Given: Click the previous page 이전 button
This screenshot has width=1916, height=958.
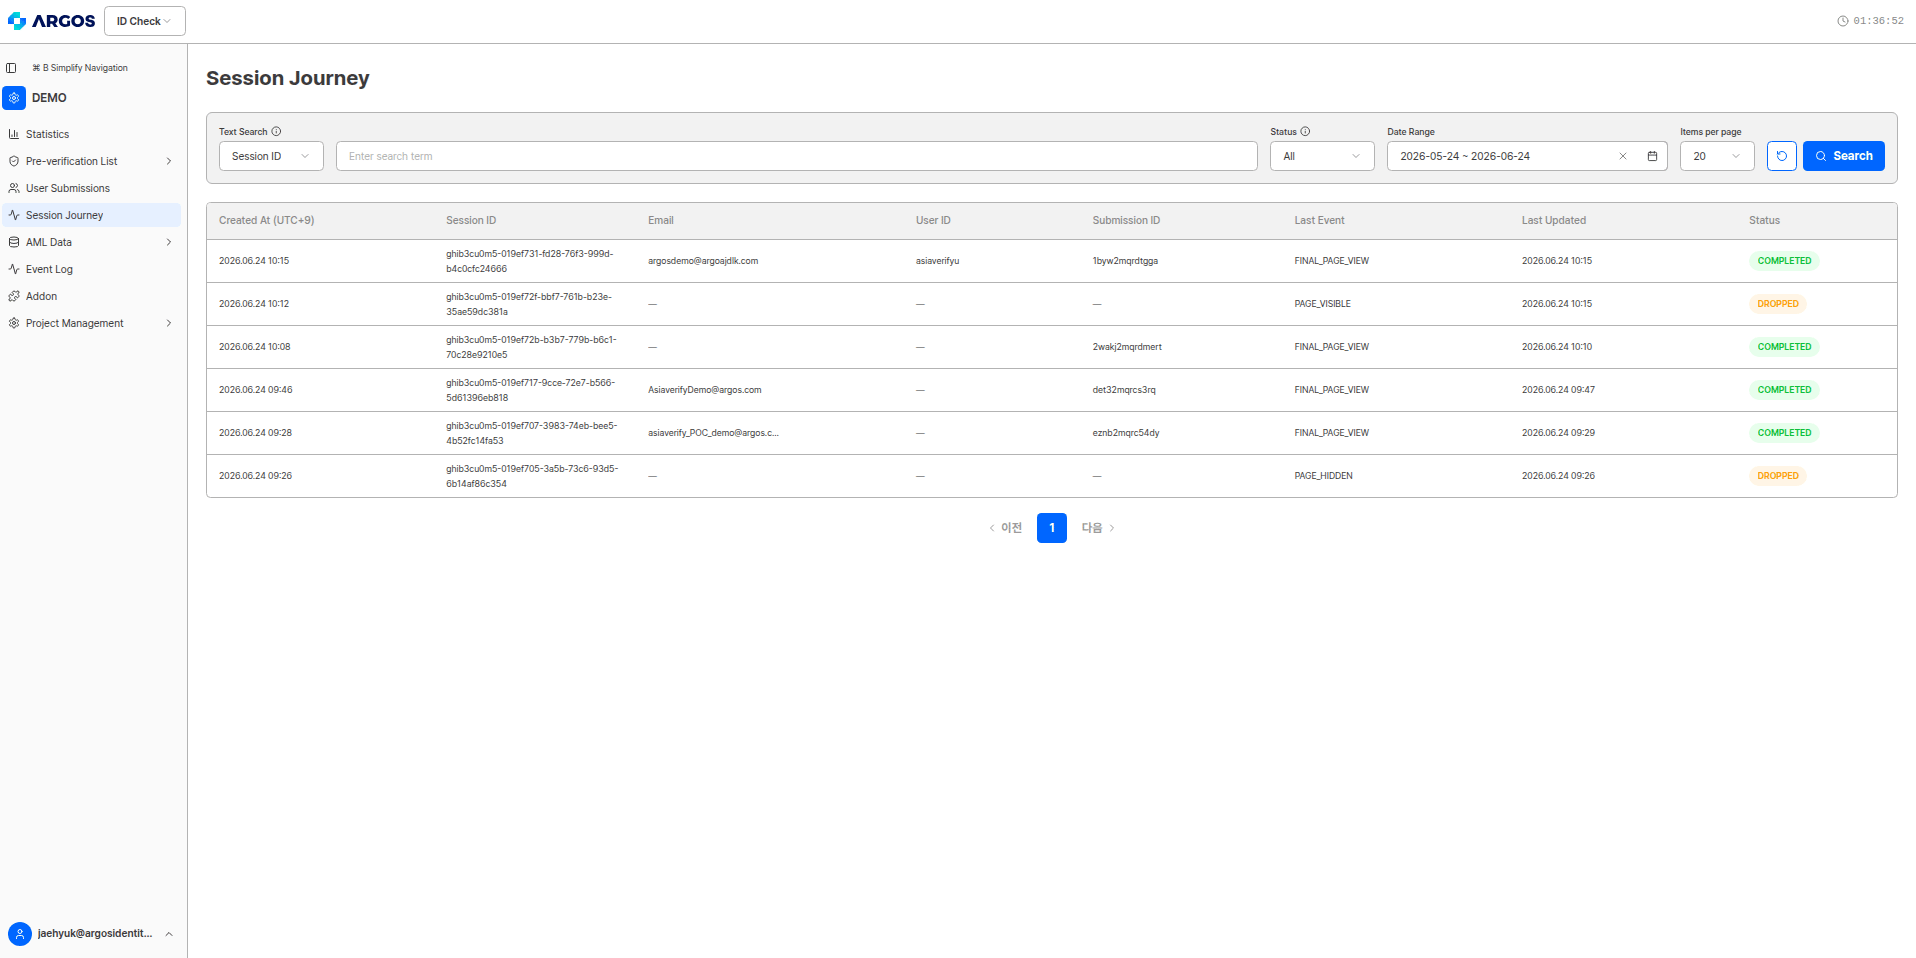Looking at the screenshot, I should tap(1005, 528).
